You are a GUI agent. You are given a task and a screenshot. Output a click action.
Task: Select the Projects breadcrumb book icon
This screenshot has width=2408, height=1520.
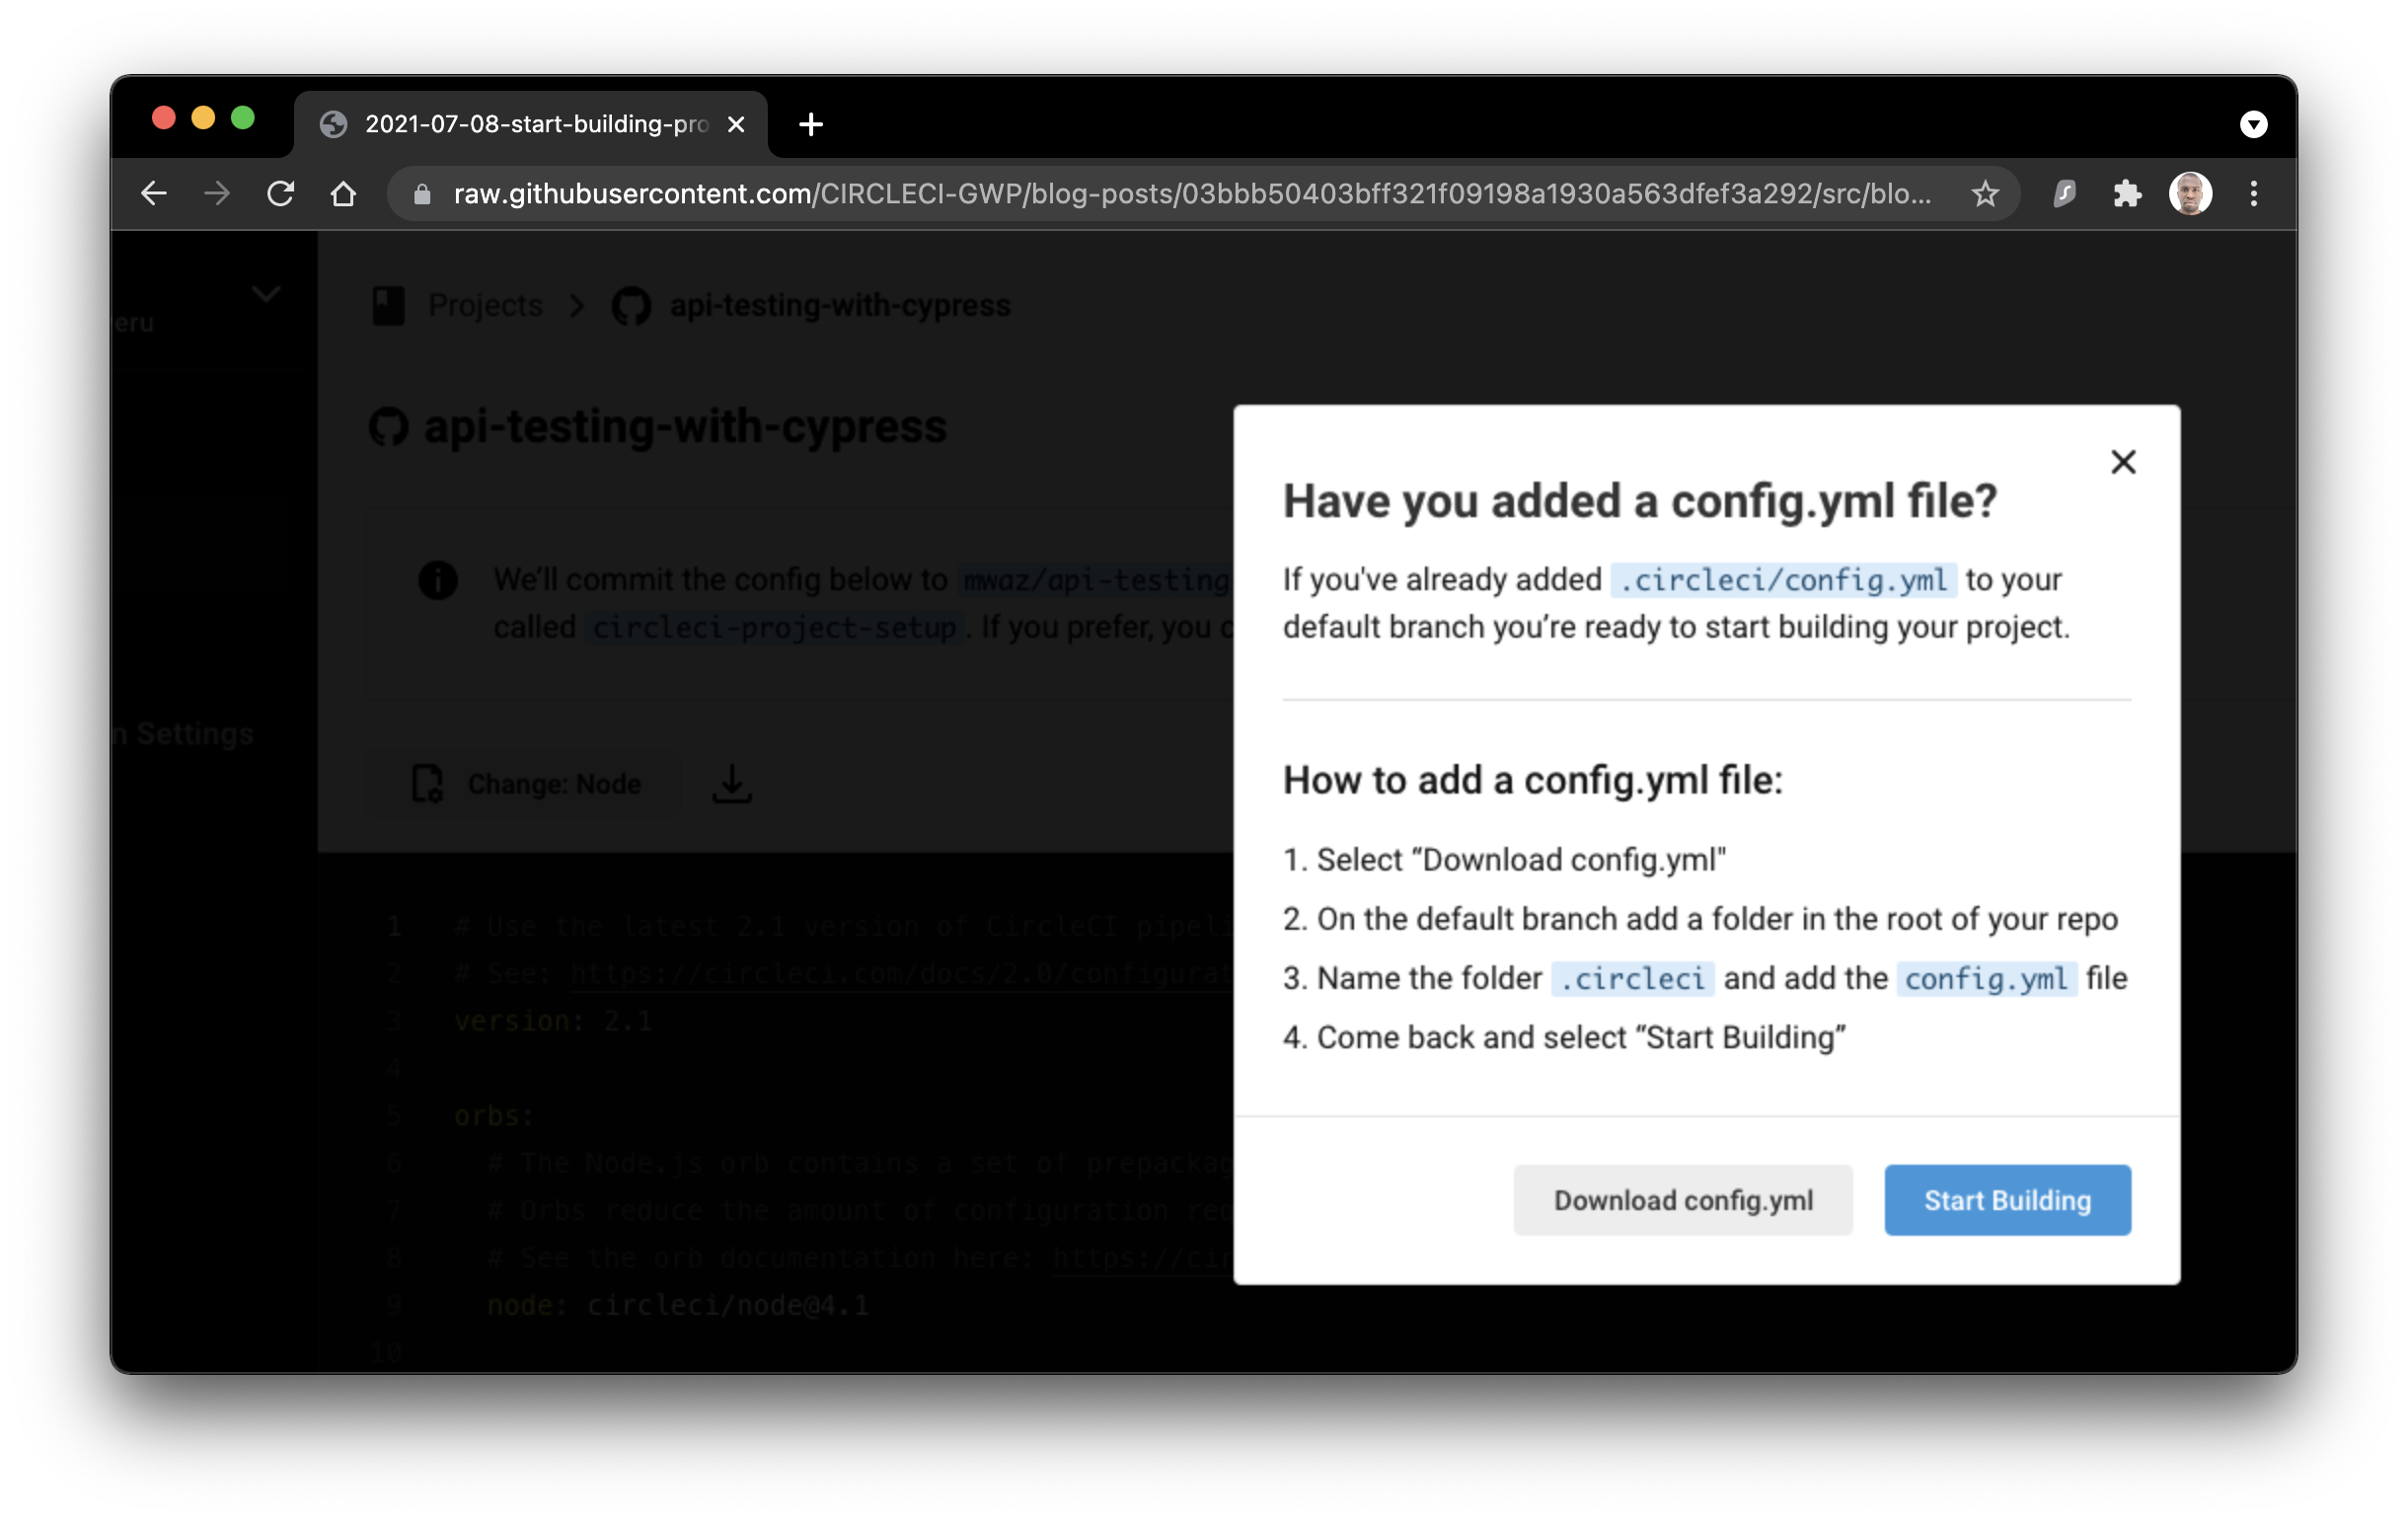coord(388,305)
